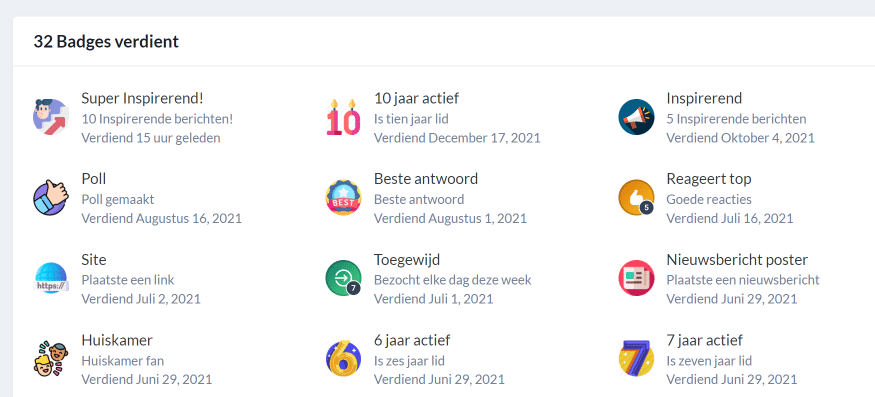Click the Toegewijd badge title
875x397 pixels.
click(407, 260)
